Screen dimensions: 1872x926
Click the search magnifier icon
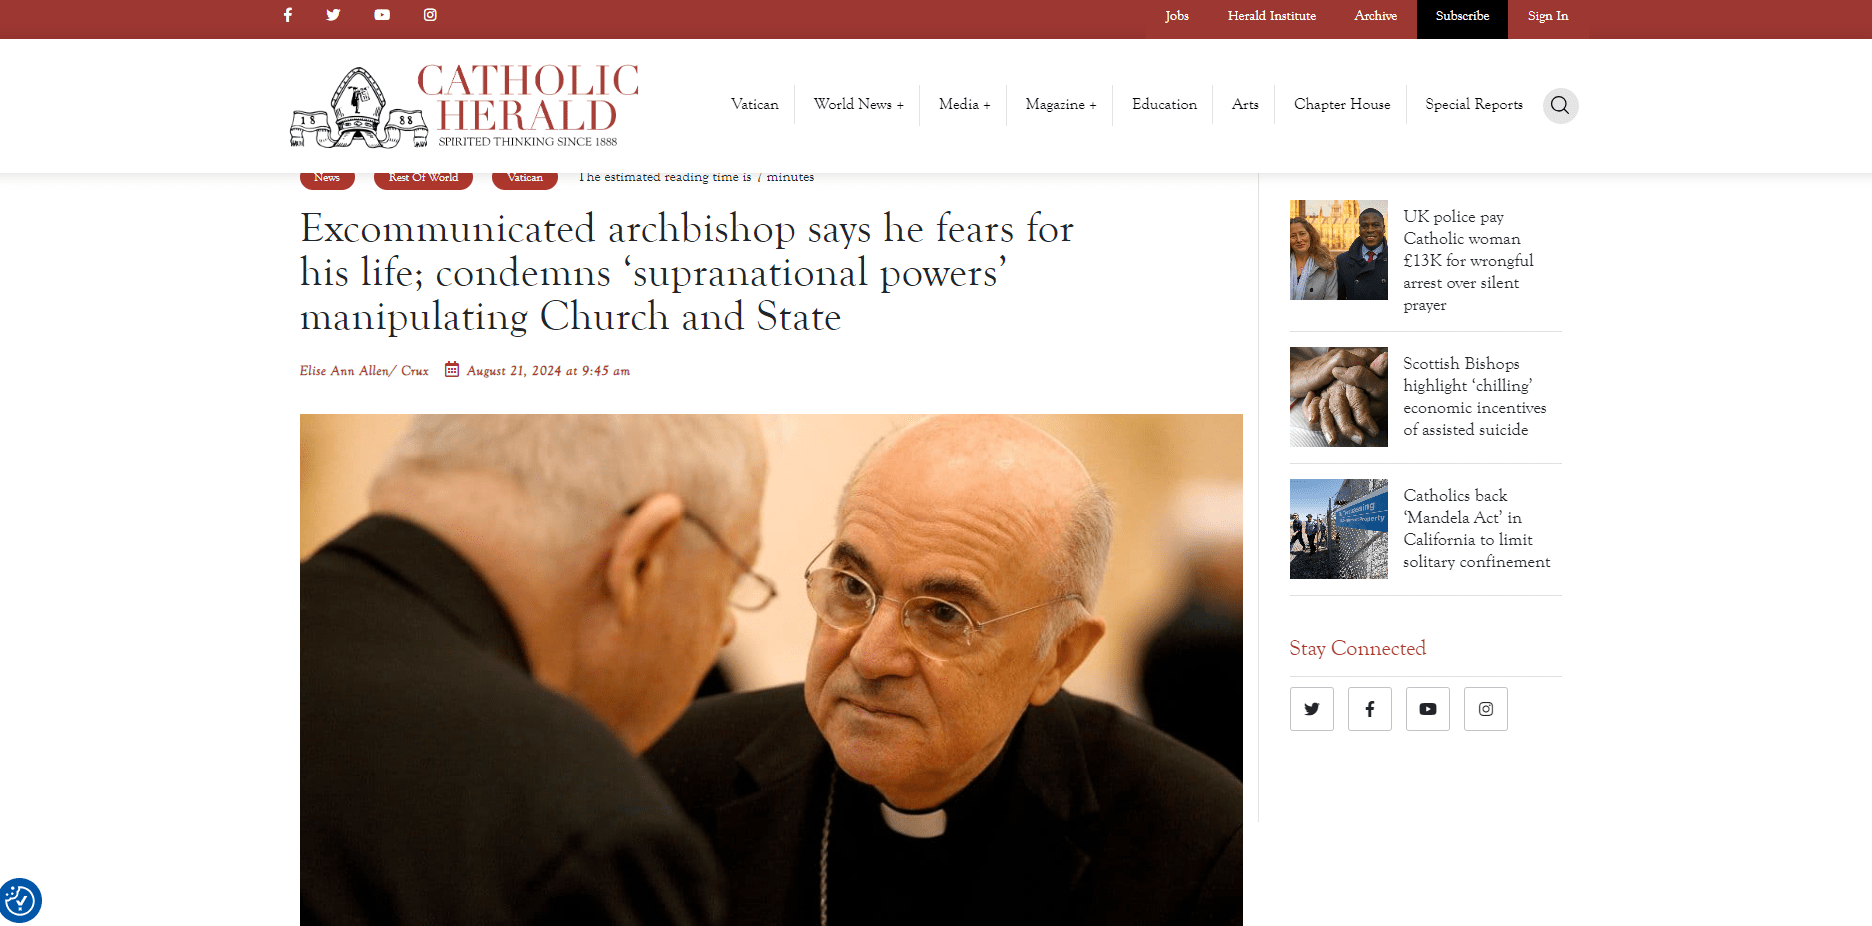point(1560,105)
